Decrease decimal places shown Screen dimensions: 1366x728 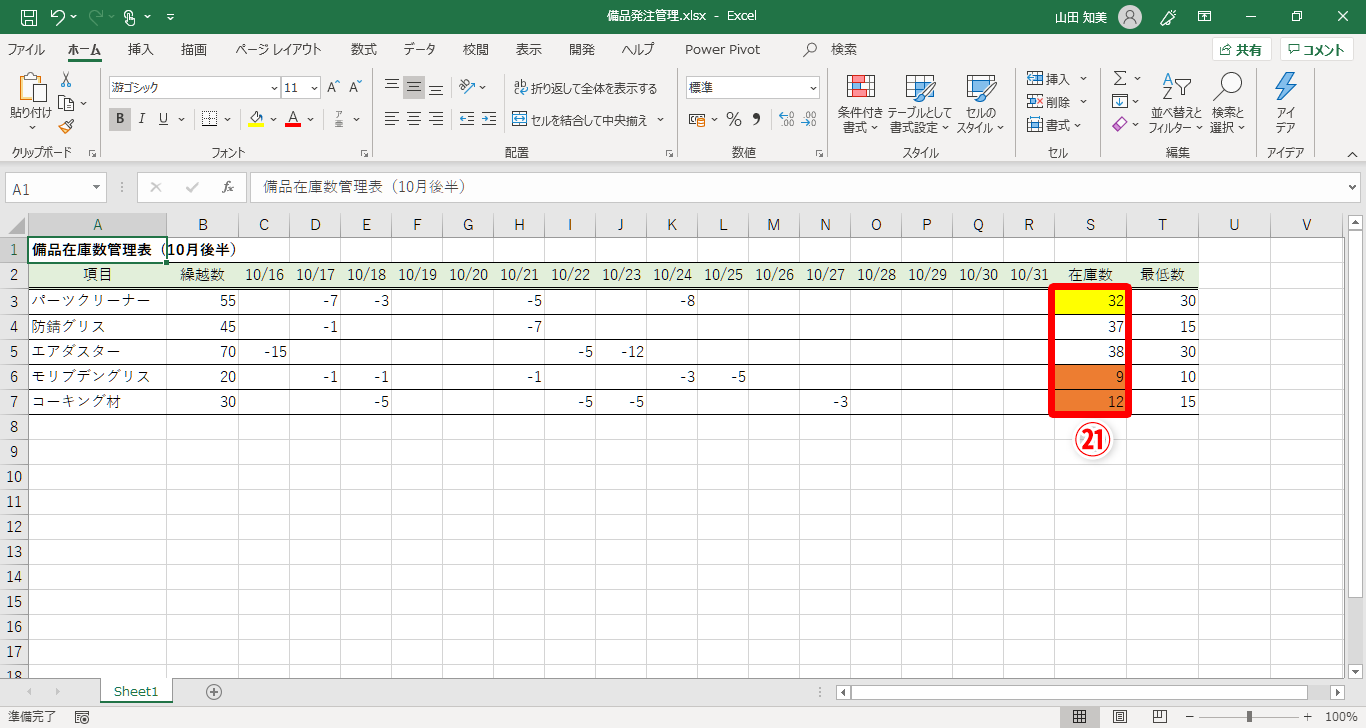pyautogui.click(x=809, y=120)
